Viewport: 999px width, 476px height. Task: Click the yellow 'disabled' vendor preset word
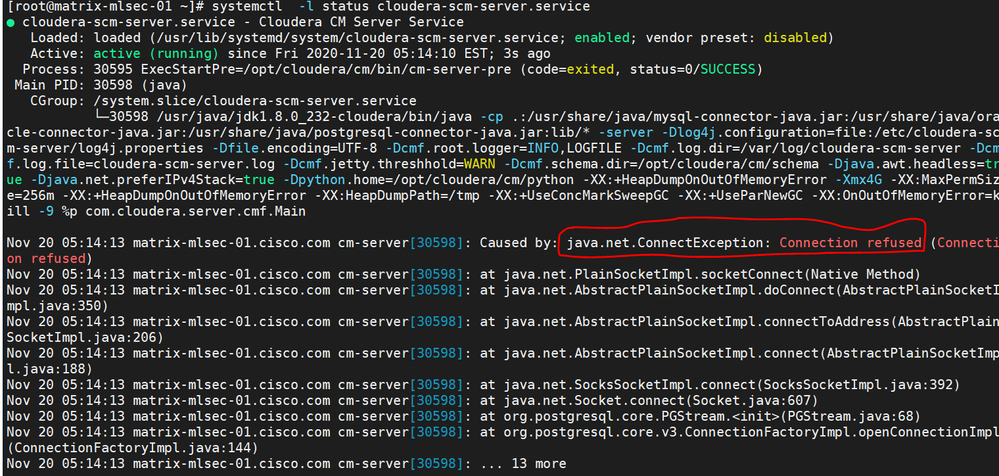point(795,38)
